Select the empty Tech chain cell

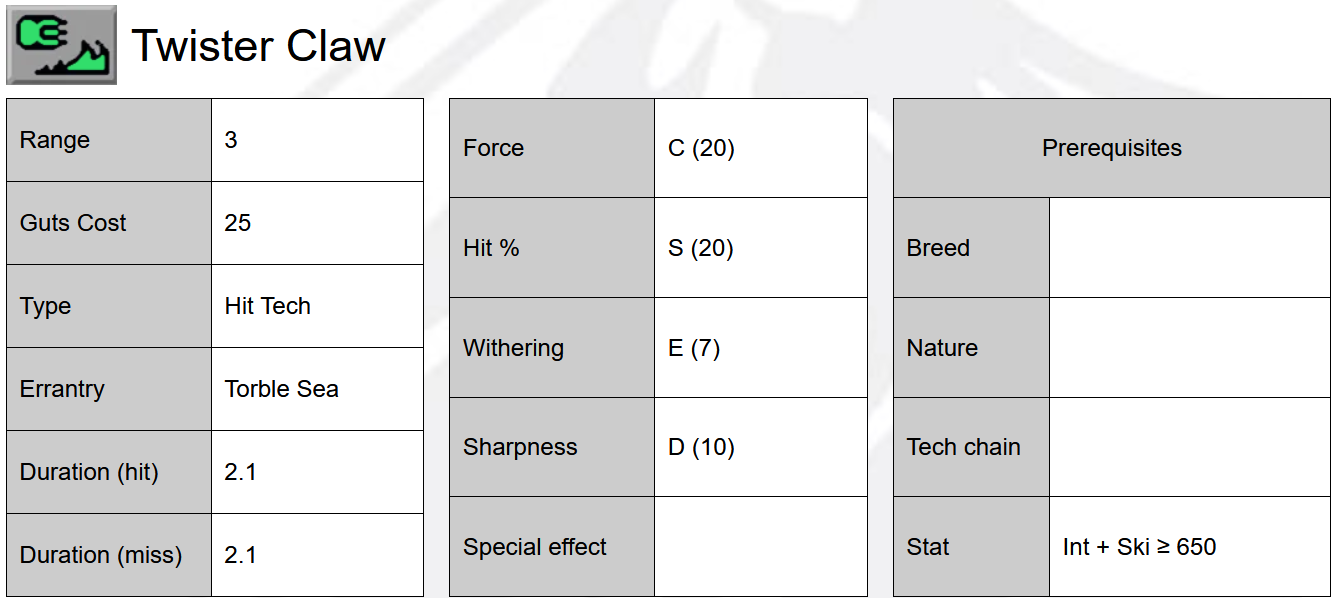click(x=1189, y=447)
